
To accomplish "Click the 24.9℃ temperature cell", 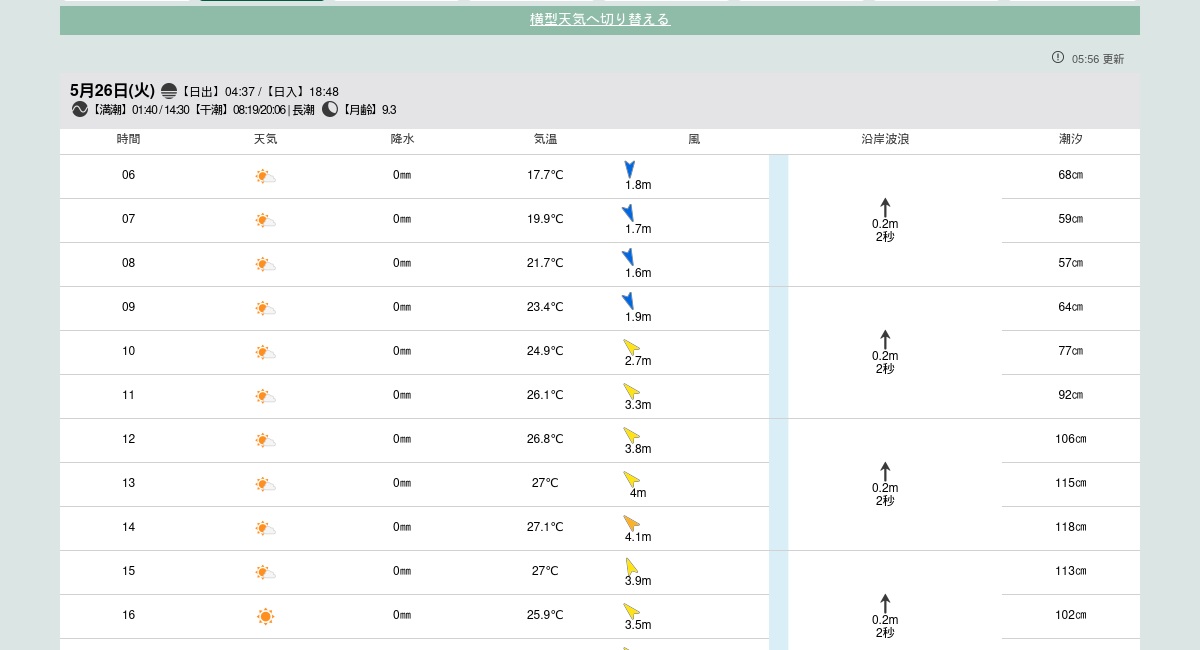I will coord(545,351).
